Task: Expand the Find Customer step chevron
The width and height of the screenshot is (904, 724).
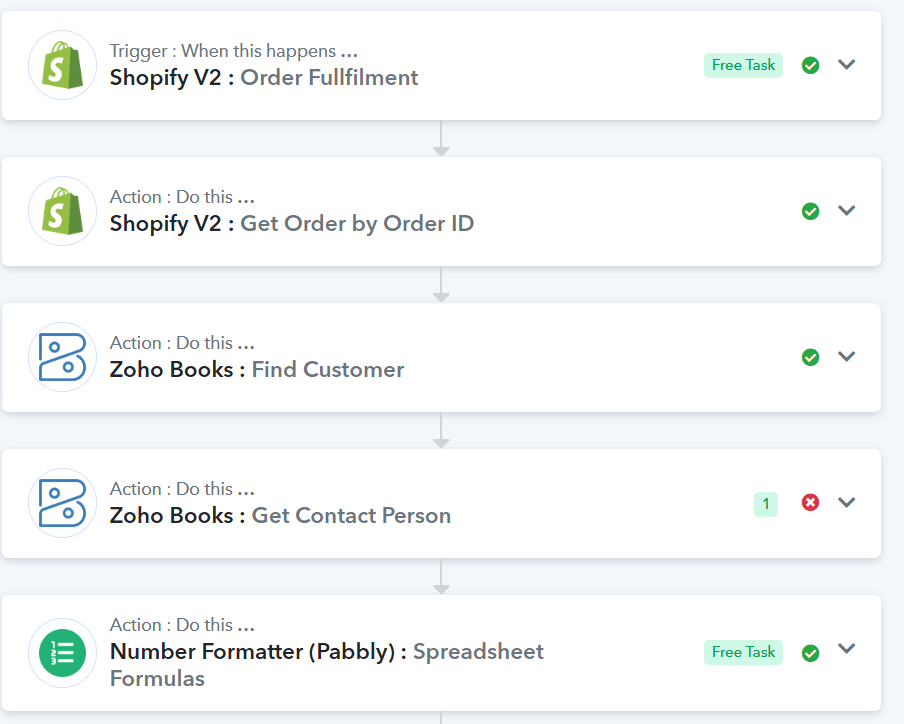Action: tap(846, 356)
